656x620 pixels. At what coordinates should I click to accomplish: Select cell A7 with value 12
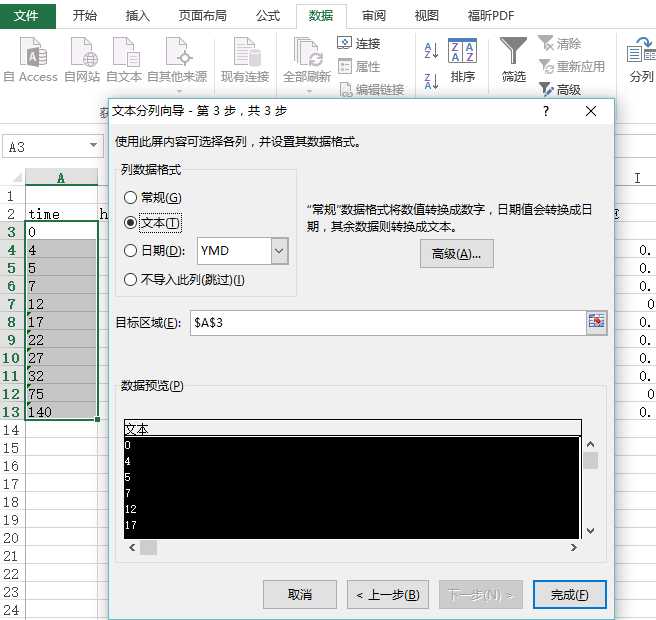pyautogui.click(x=61, y=304)
